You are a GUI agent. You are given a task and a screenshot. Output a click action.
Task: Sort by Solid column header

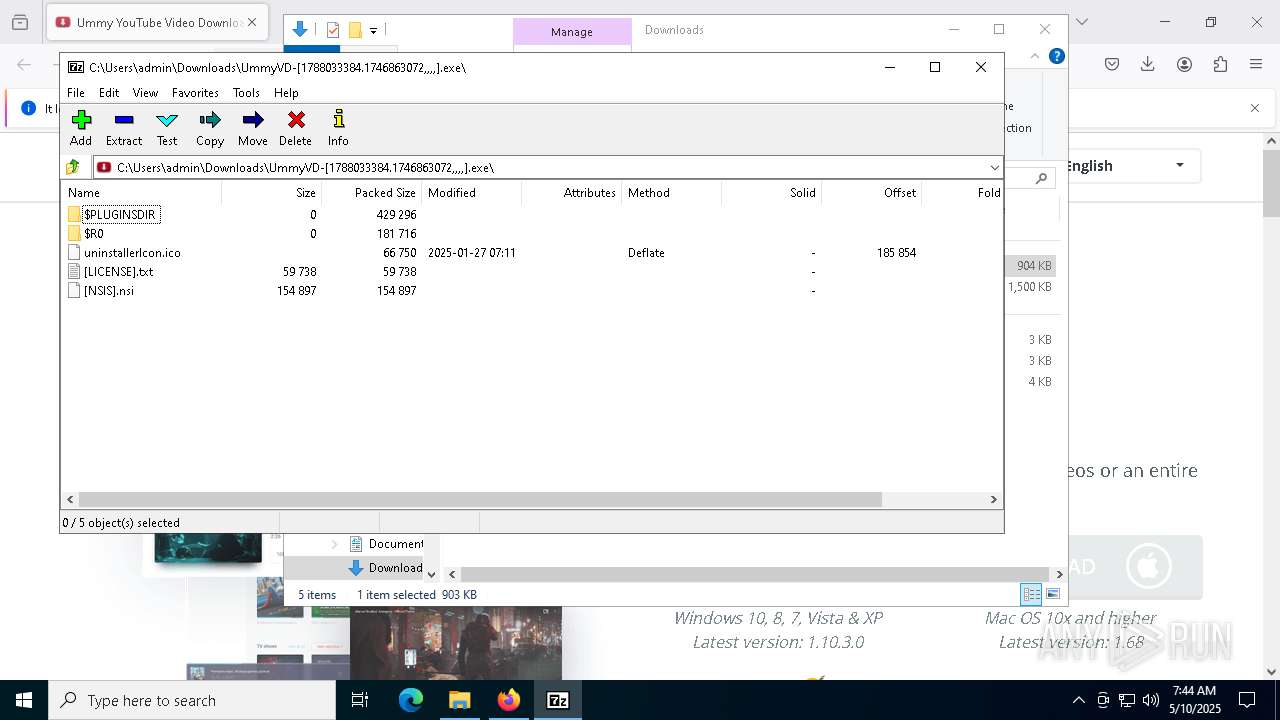coord(771,192)
